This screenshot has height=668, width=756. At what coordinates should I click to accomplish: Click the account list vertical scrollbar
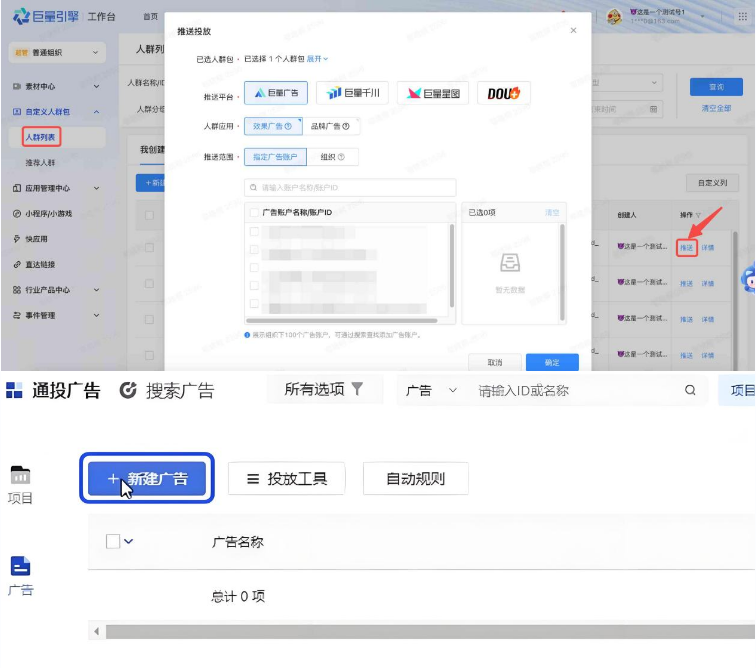(x=452, y=266)
